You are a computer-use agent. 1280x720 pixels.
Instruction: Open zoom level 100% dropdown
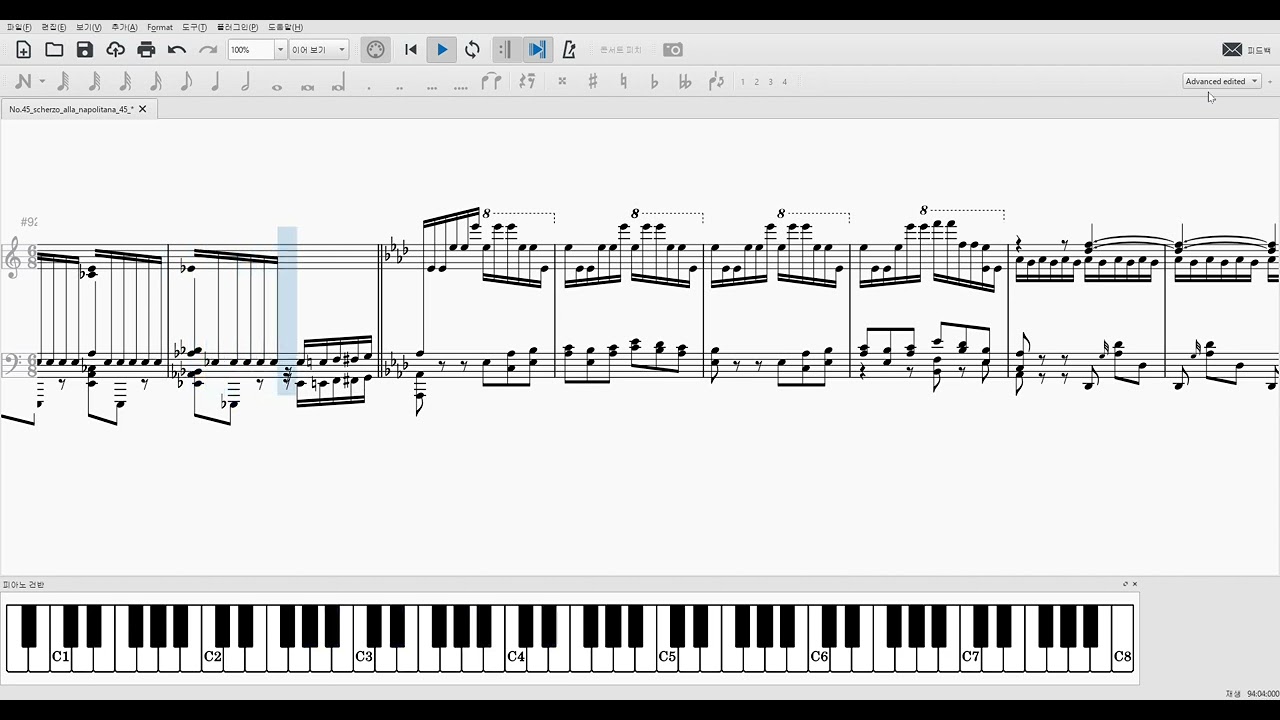coord(280,49)
